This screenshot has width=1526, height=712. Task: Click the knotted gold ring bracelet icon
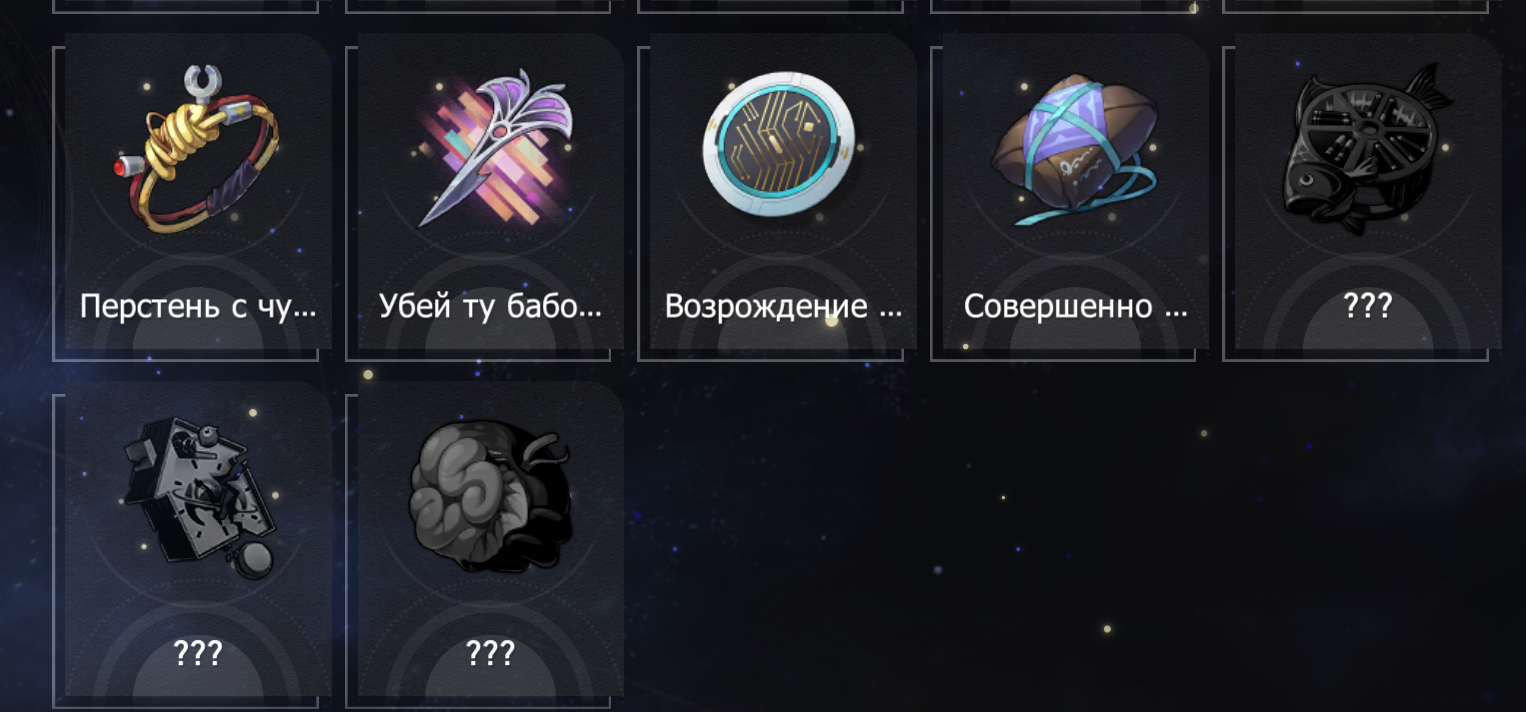click(196, 150)
